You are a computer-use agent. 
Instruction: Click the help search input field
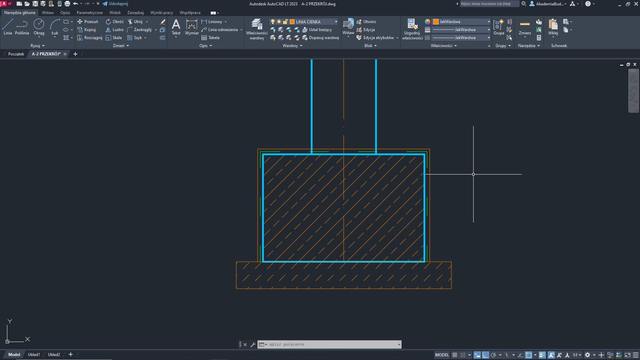[x=489, y=4]
